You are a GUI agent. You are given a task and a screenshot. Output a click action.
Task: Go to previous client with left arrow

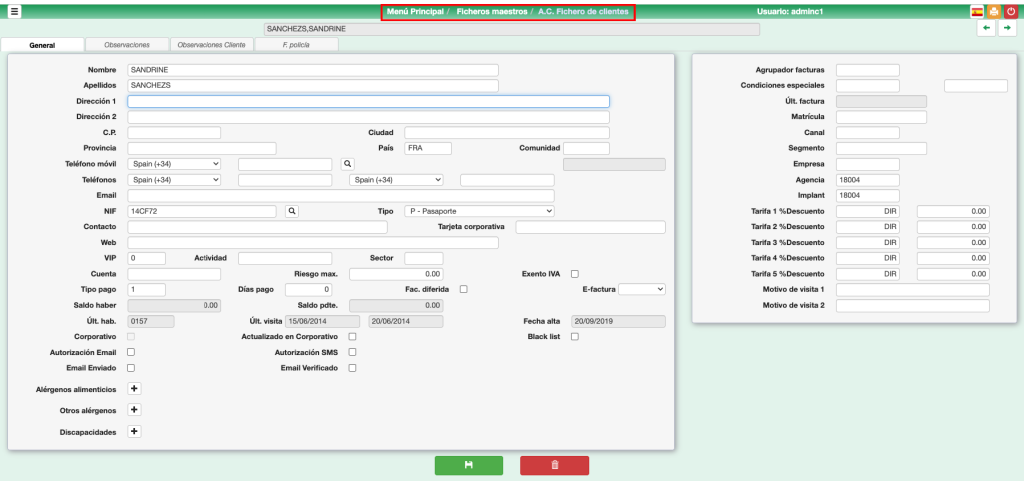point(987,29)
